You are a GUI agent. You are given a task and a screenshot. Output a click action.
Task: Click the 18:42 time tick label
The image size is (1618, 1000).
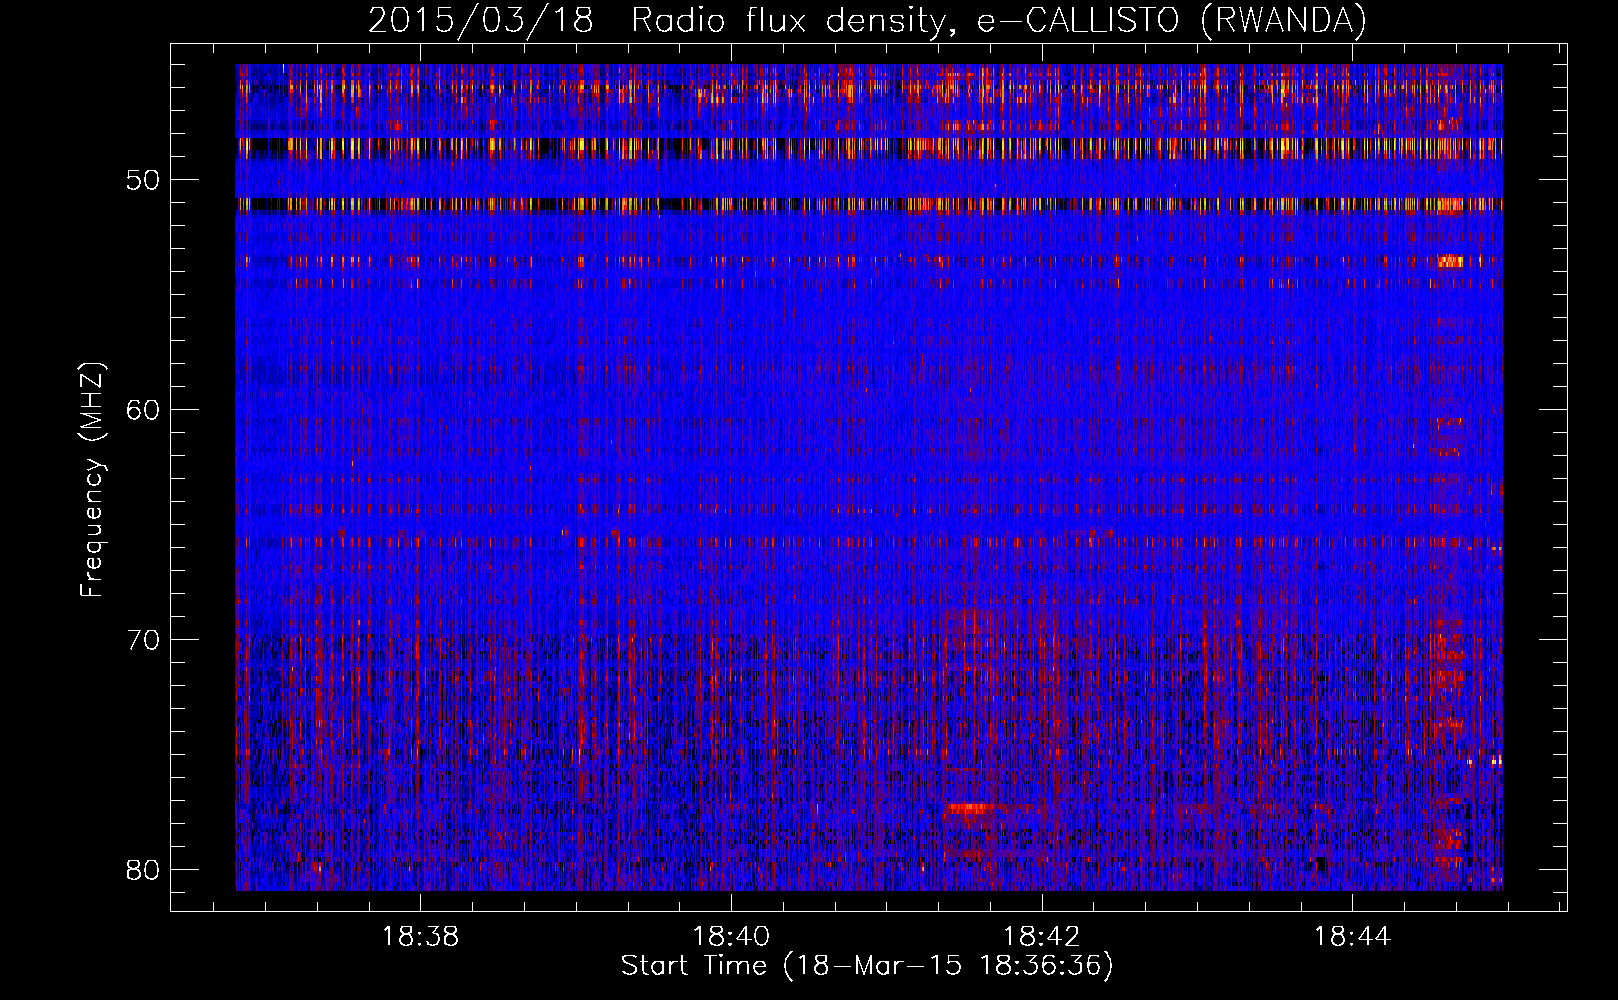click(x=1042, y=937)
